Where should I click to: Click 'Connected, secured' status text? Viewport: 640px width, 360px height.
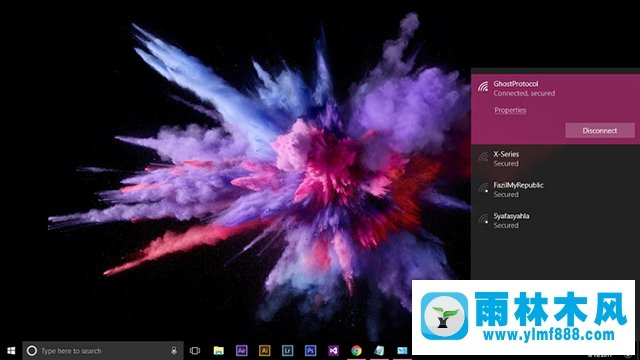[524, 93]
